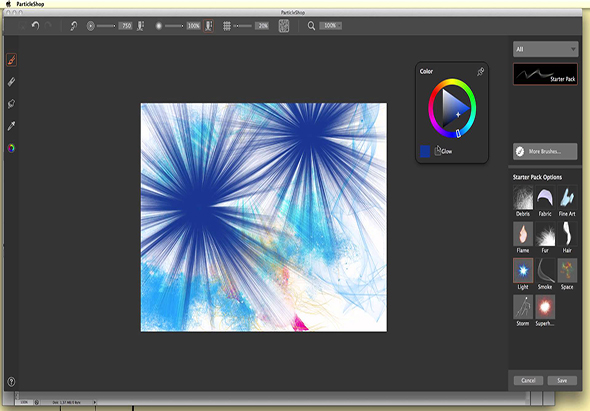The width and height of the screenshot is (590, 411).
Task: Choose the Flame brush
Action: (x=523, y=237)
